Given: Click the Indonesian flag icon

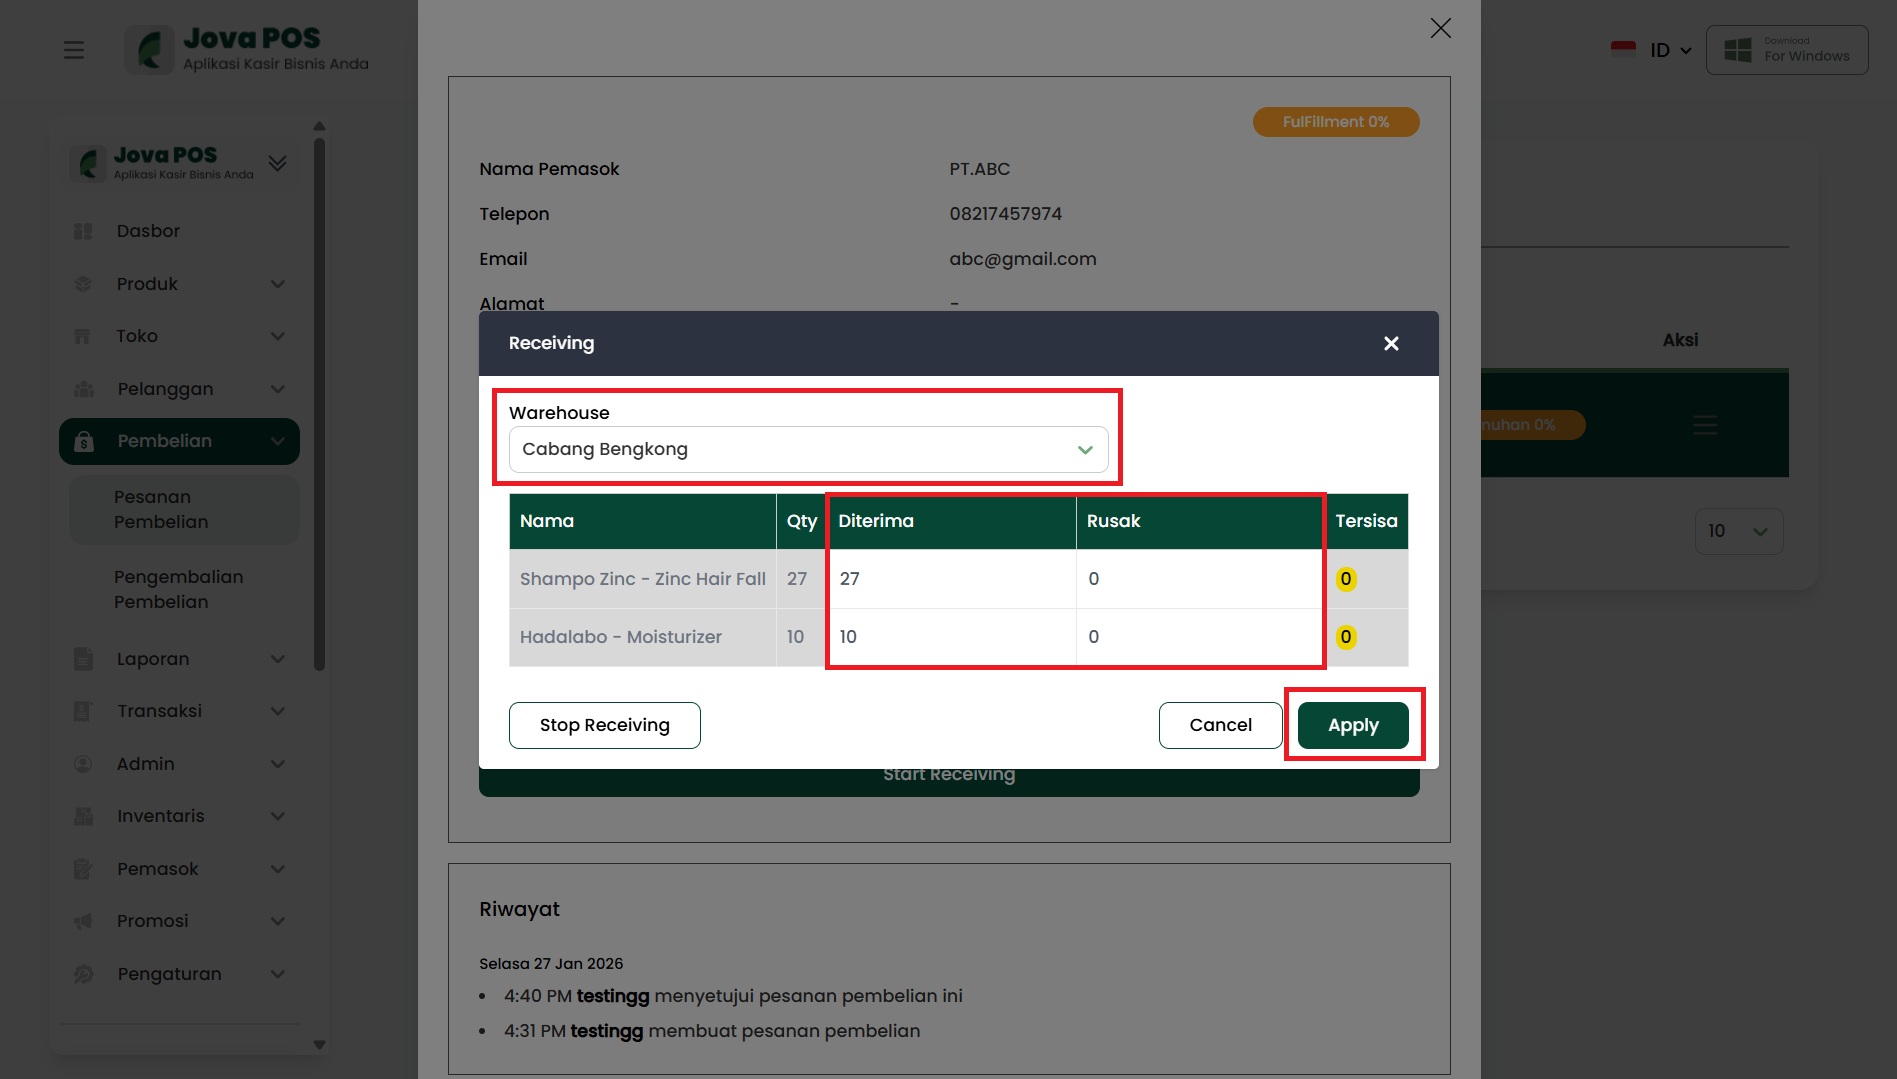Looking at the screenshot, I should tap(1623, 50).
